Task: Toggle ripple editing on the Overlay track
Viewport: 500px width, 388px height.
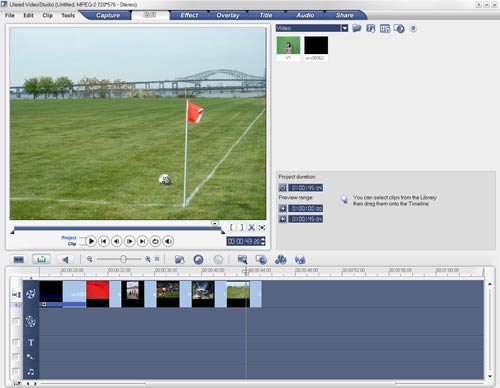Action: pos(16,322)
